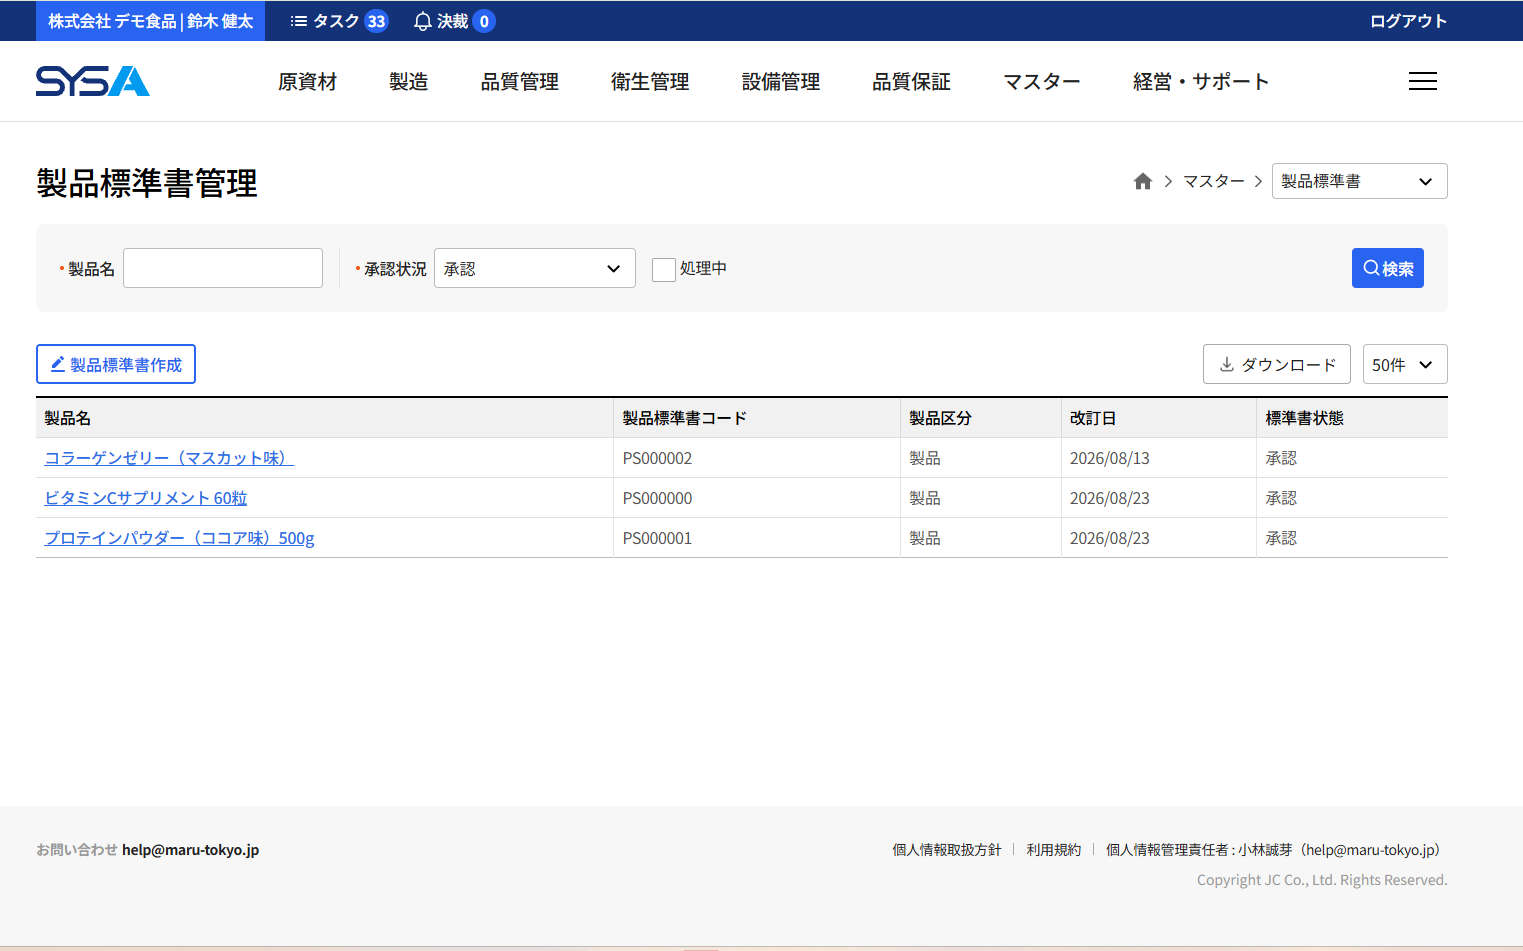Toggle the 処理中 checkbox

tap(664, 269)
